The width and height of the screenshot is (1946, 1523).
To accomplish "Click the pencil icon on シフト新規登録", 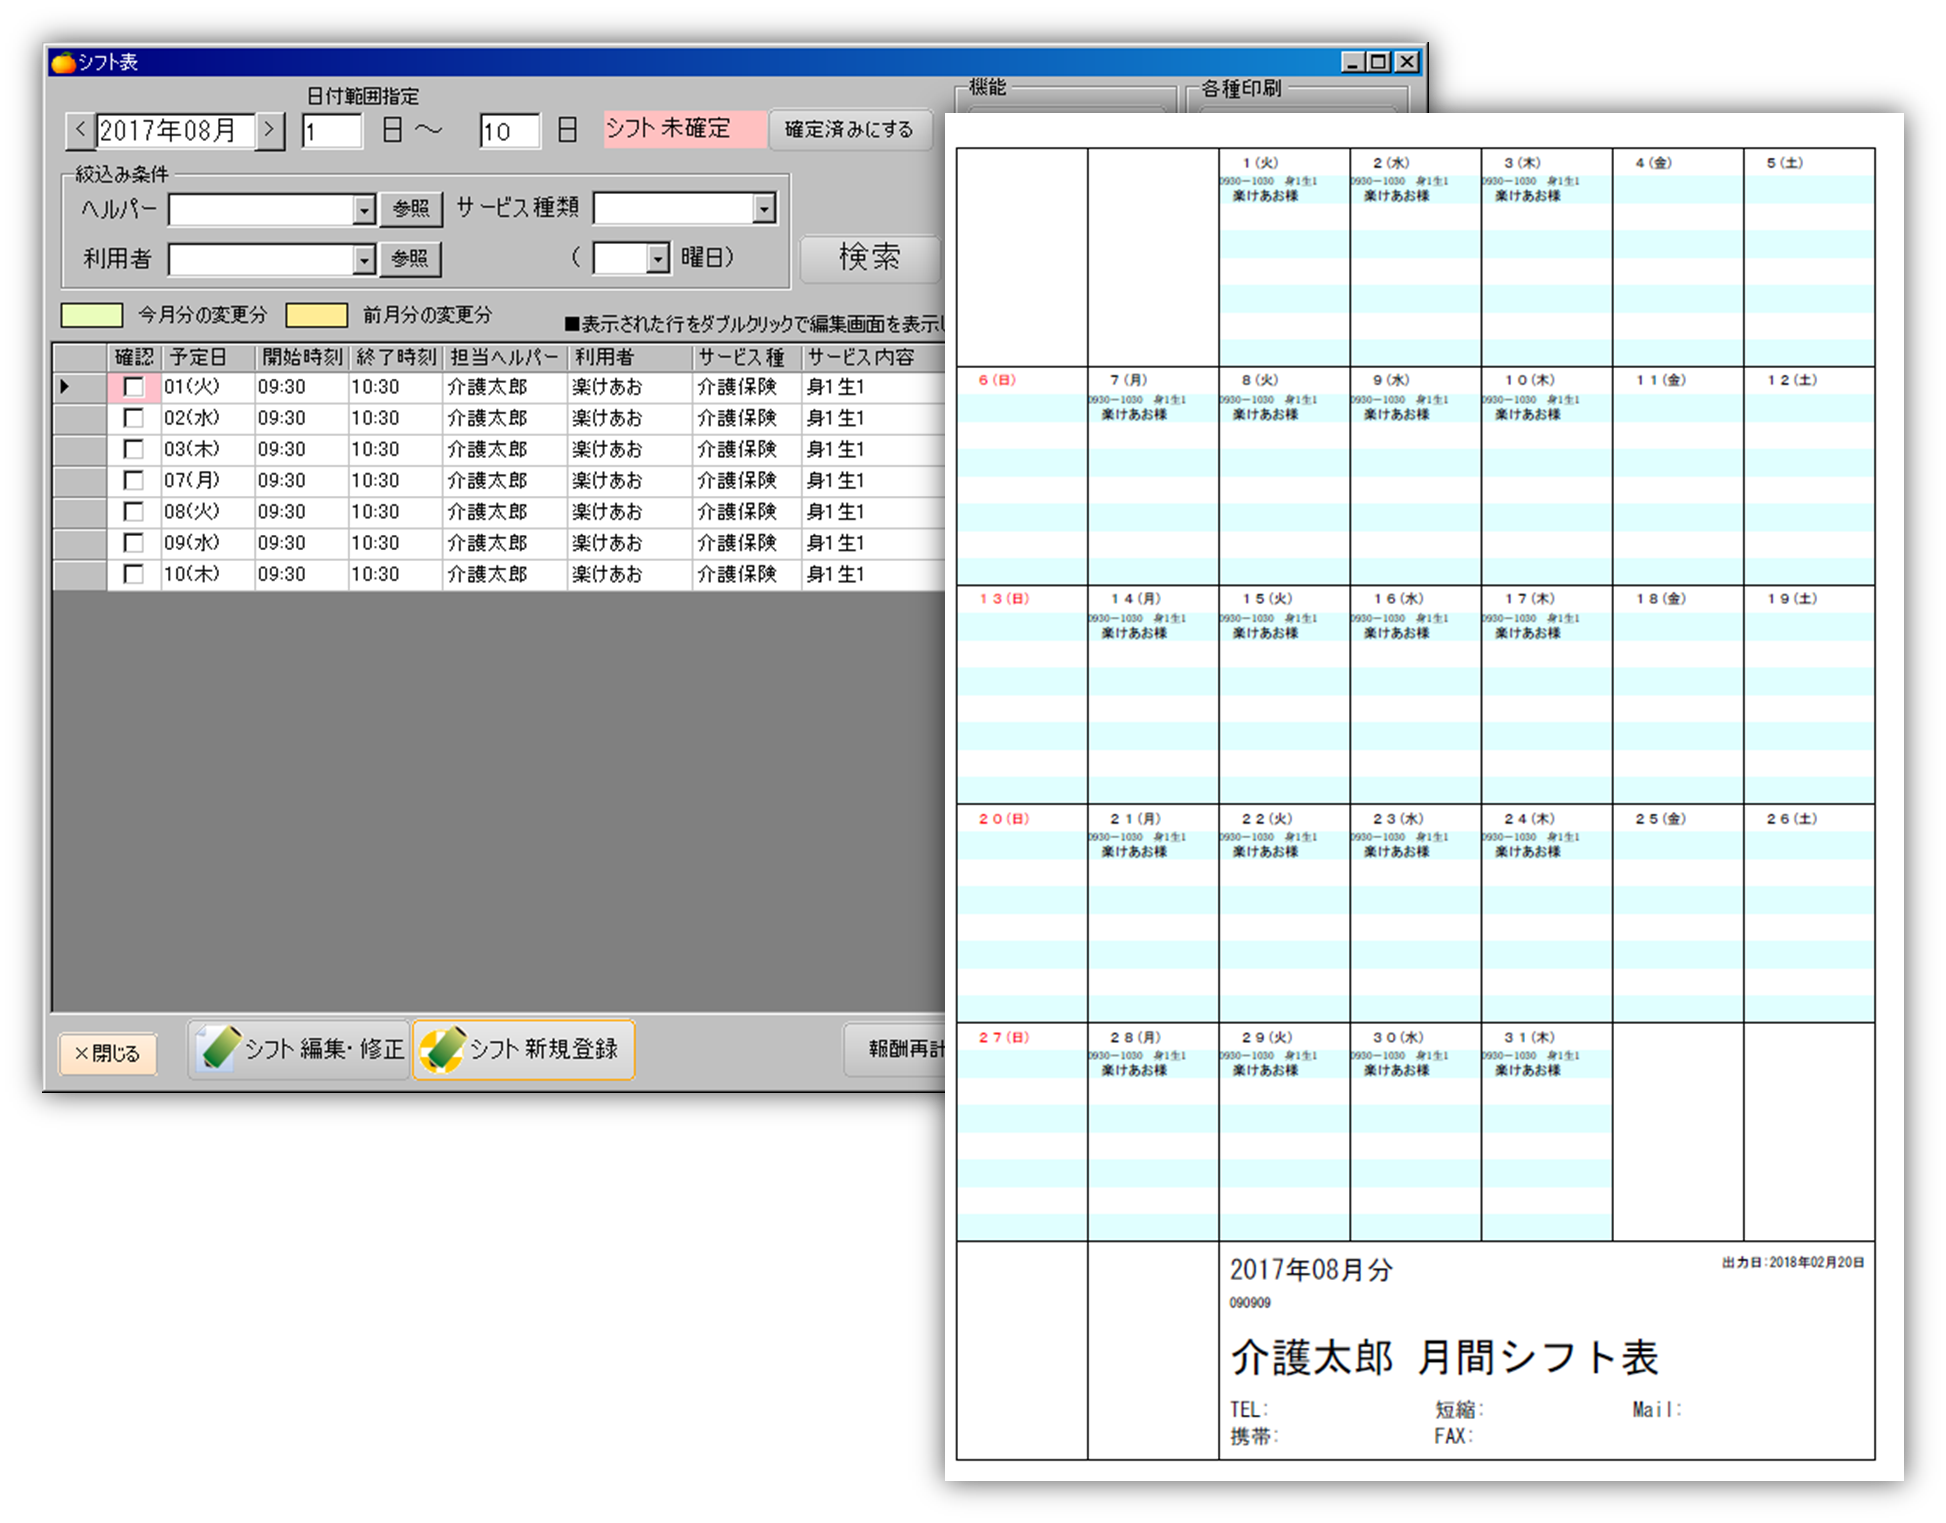I will pyautogui.click(x=442, y=1048).
